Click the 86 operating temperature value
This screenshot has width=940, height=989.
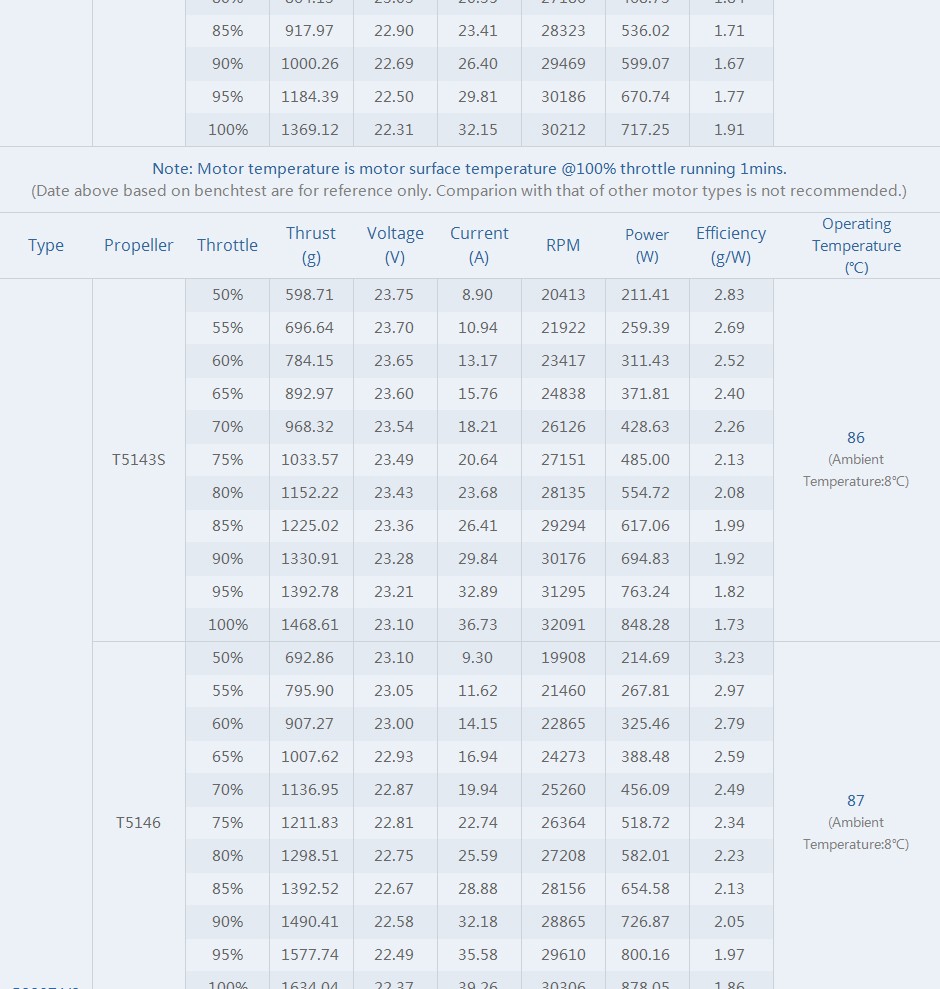pos(855,438)
